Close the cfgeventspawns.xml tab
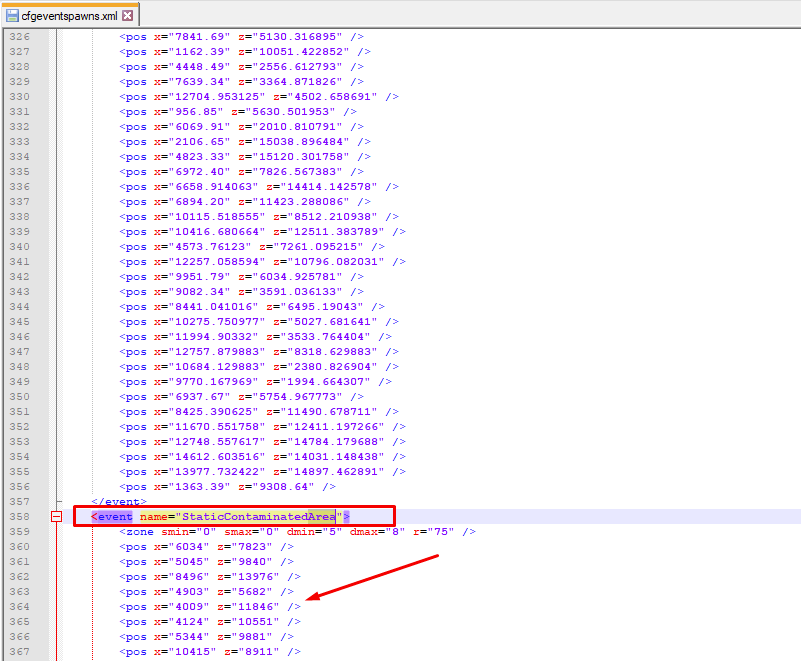Image resolution: width=801 pixels, height=661 pixels. pos(128,16)
